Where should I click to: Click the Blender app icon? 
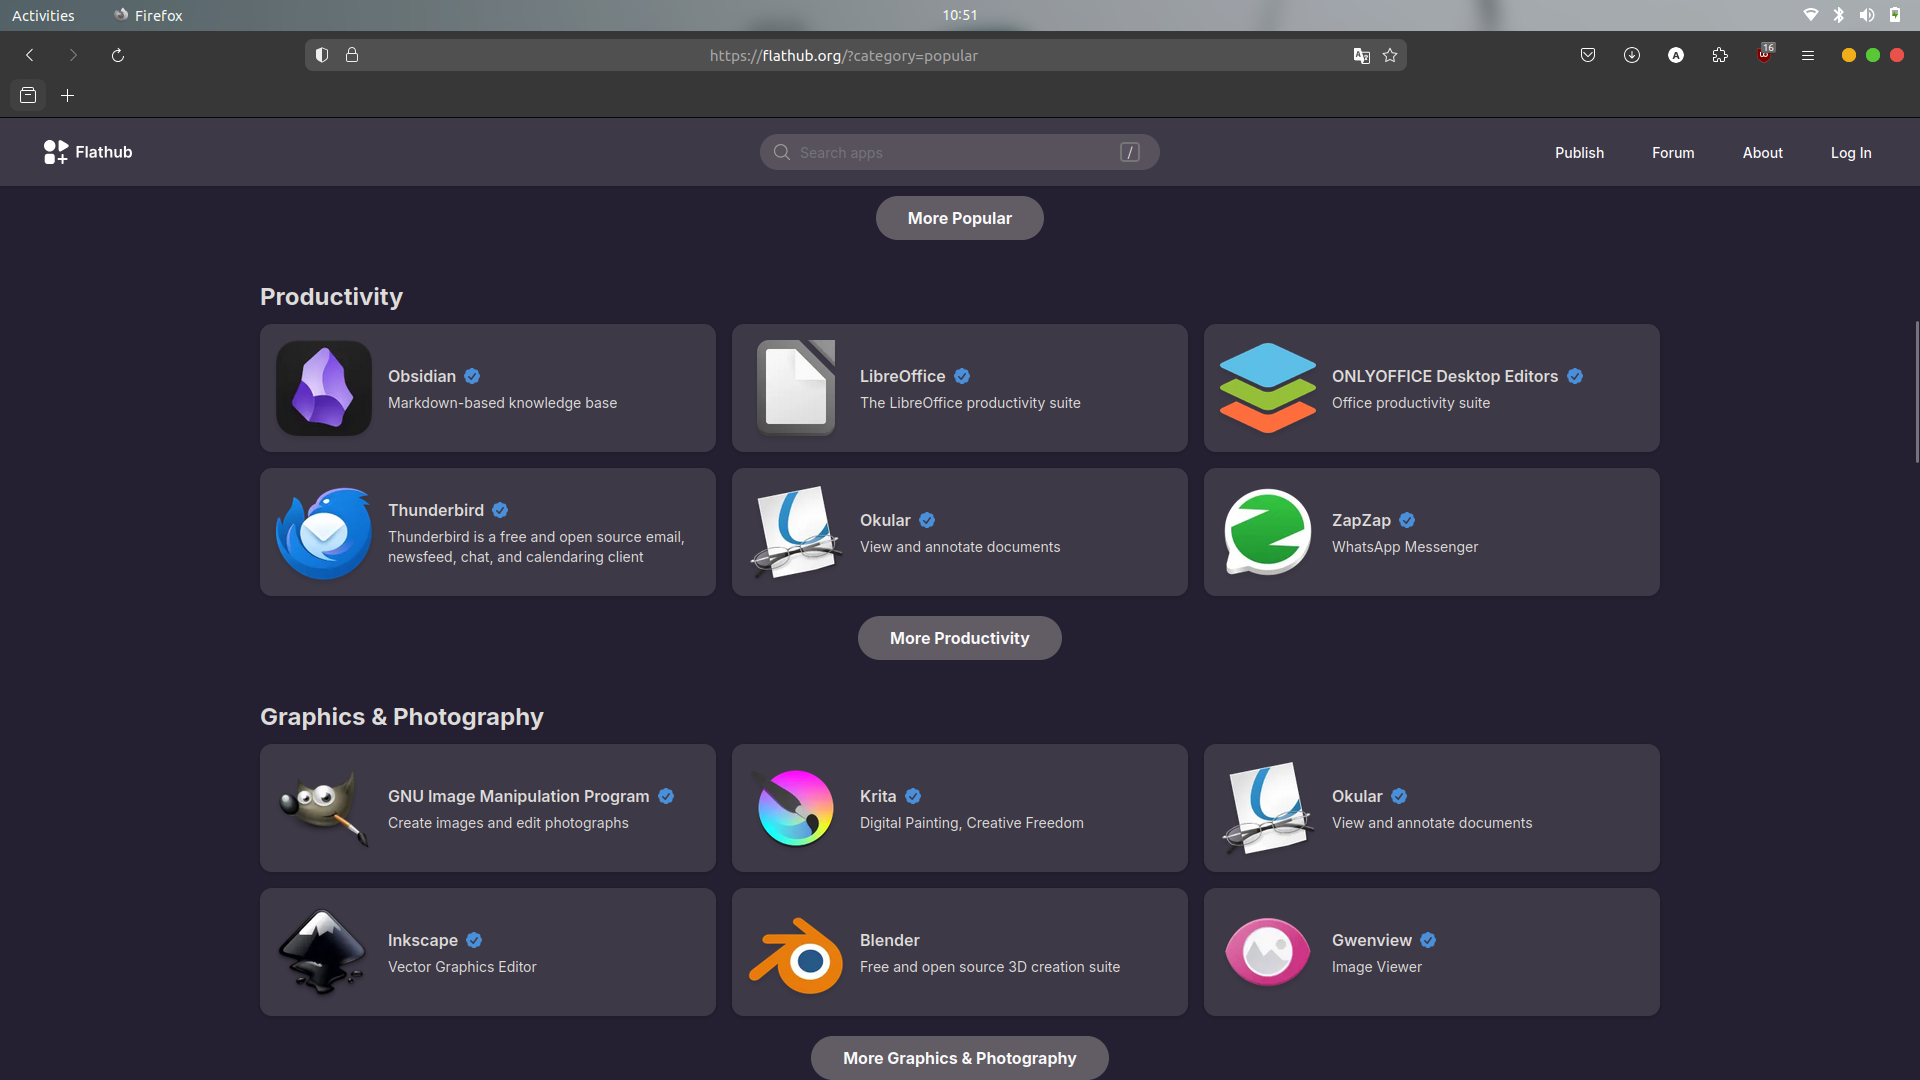pos(796,956)
